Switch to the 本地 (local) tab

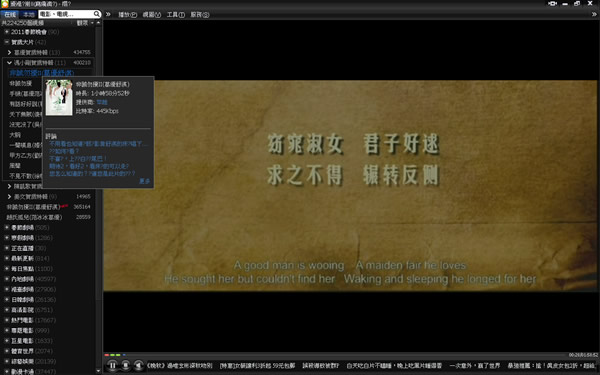tap(28, 15)
